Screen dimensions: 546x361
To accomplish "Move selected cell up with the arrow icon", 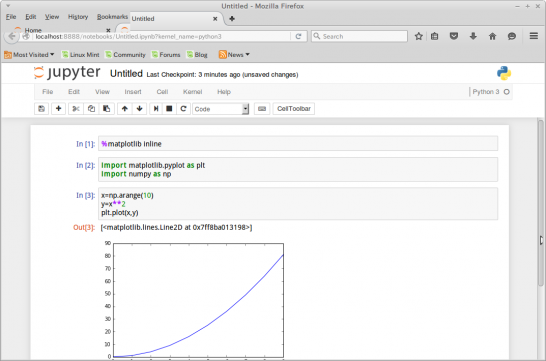I will (125, 109).
